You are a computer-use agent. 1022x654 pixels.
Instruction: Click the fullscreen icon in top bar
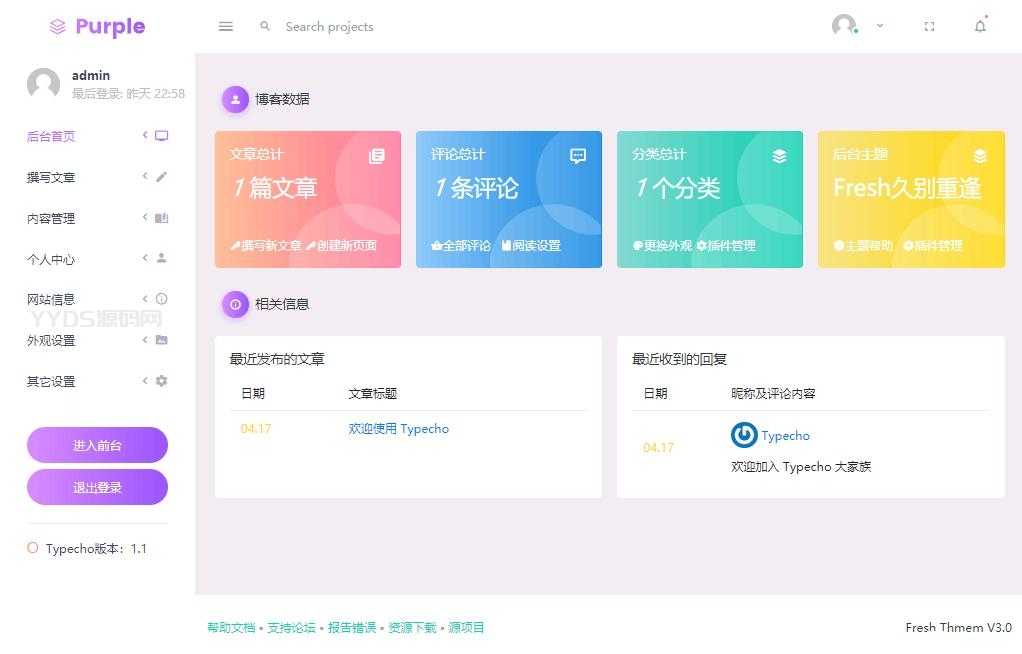click(929, 27)
